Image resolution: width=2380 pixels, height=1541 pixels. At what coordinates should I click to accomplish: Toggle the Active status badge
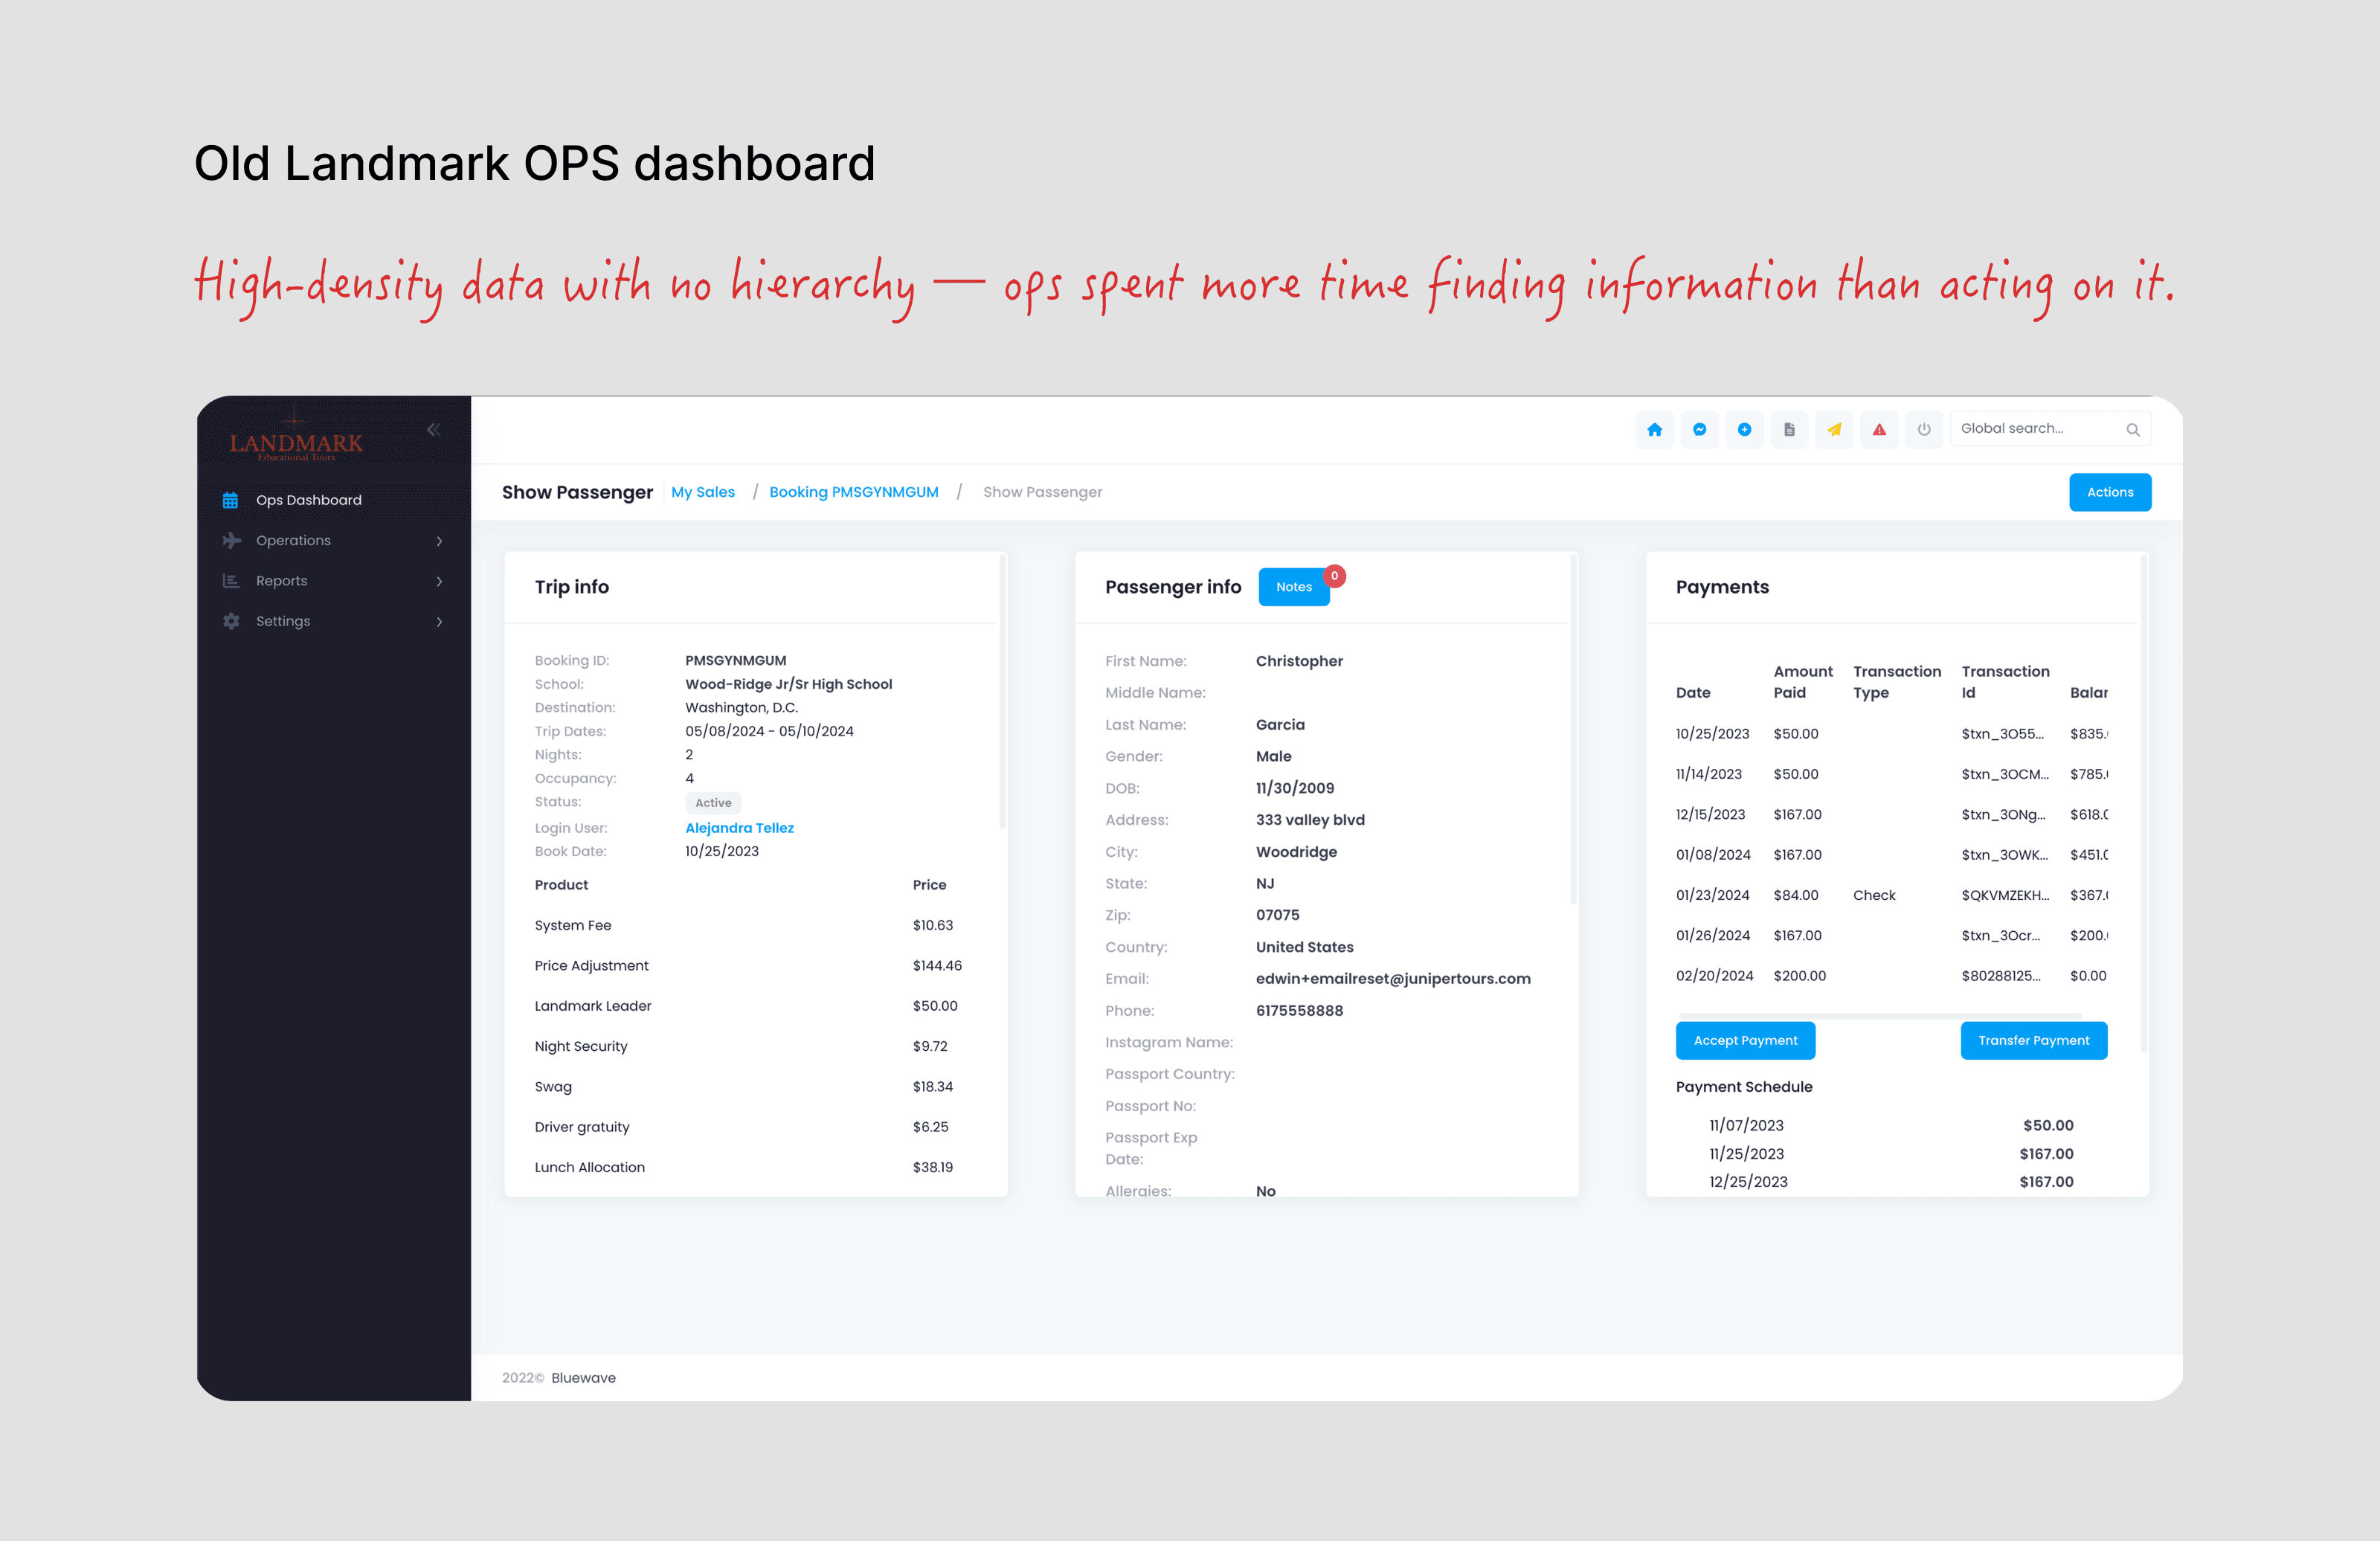tap(712, 802)
